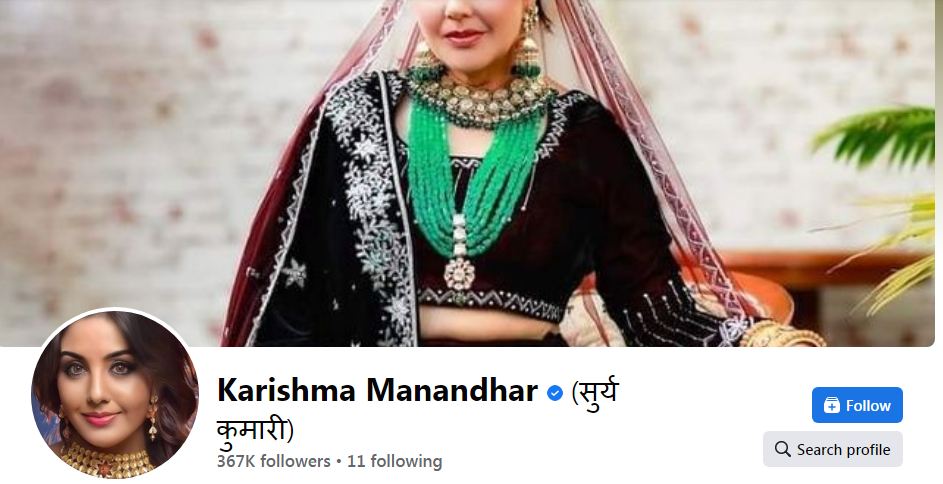Screen dimensions: 943x484
Task: Click the blue verified badge checkmark
Action: click(554, 393)
